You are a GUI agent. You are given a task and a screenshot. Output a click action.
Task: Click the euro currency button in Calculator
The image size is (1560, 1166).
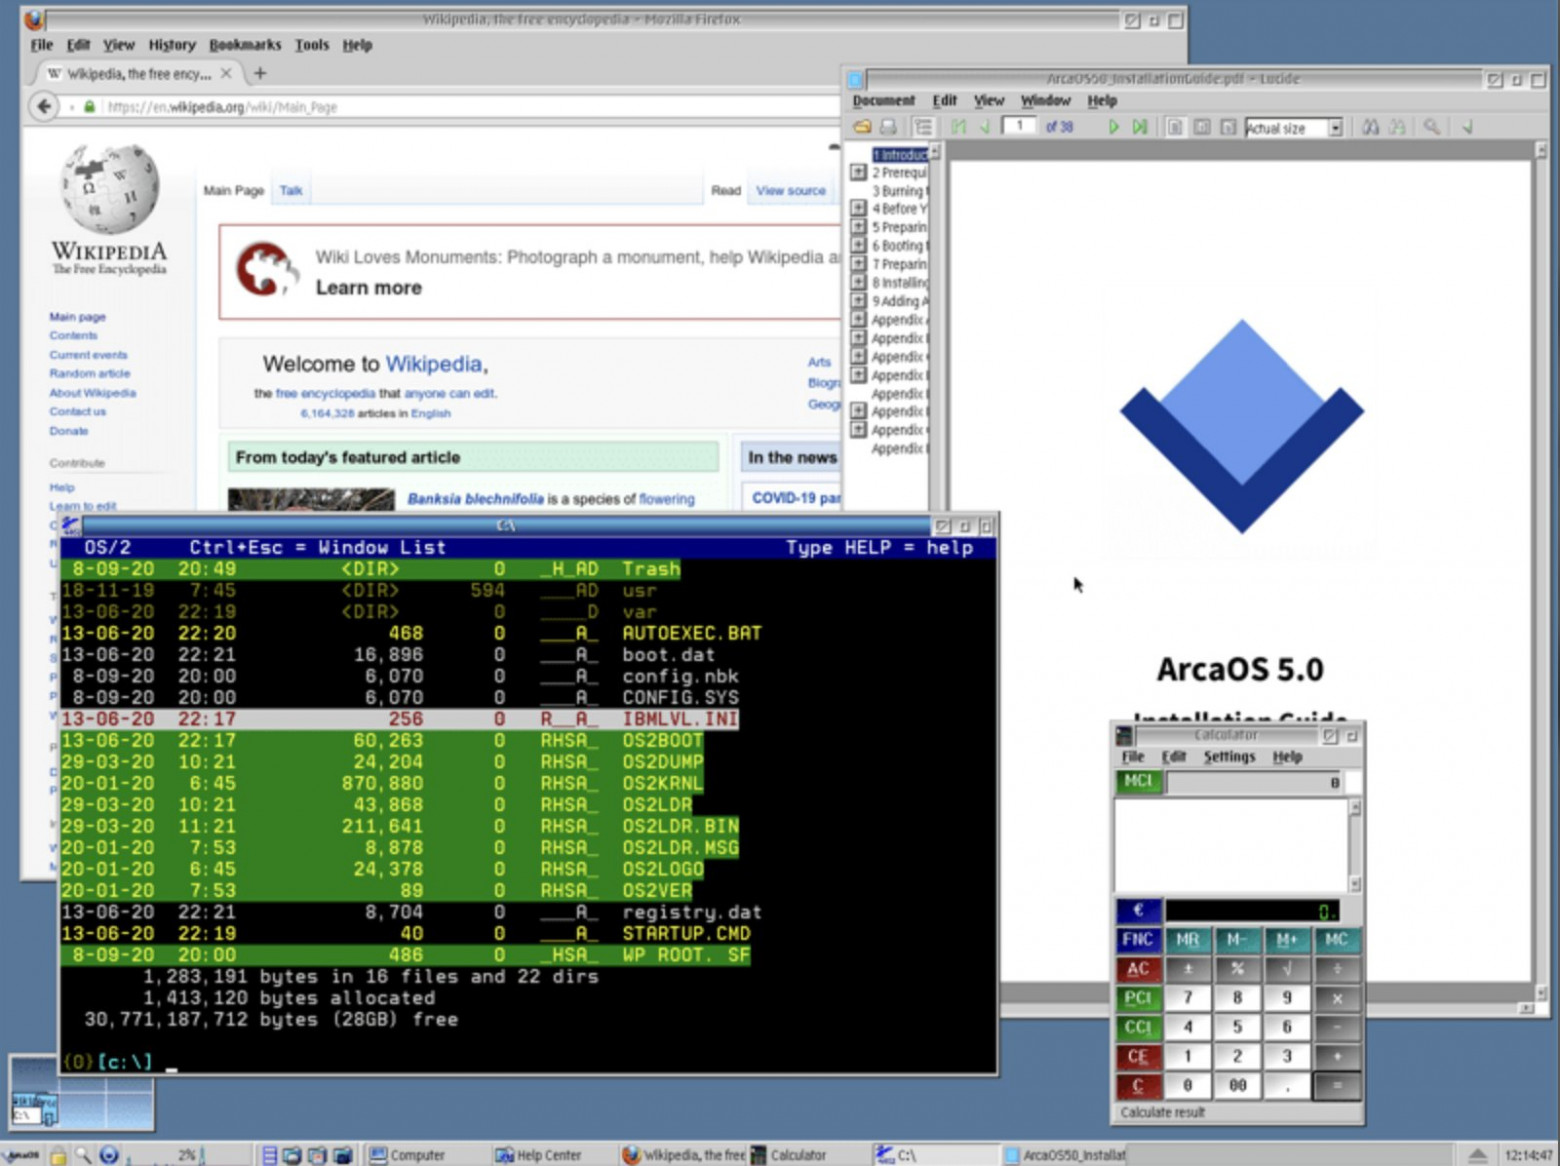click(1138, 911)
